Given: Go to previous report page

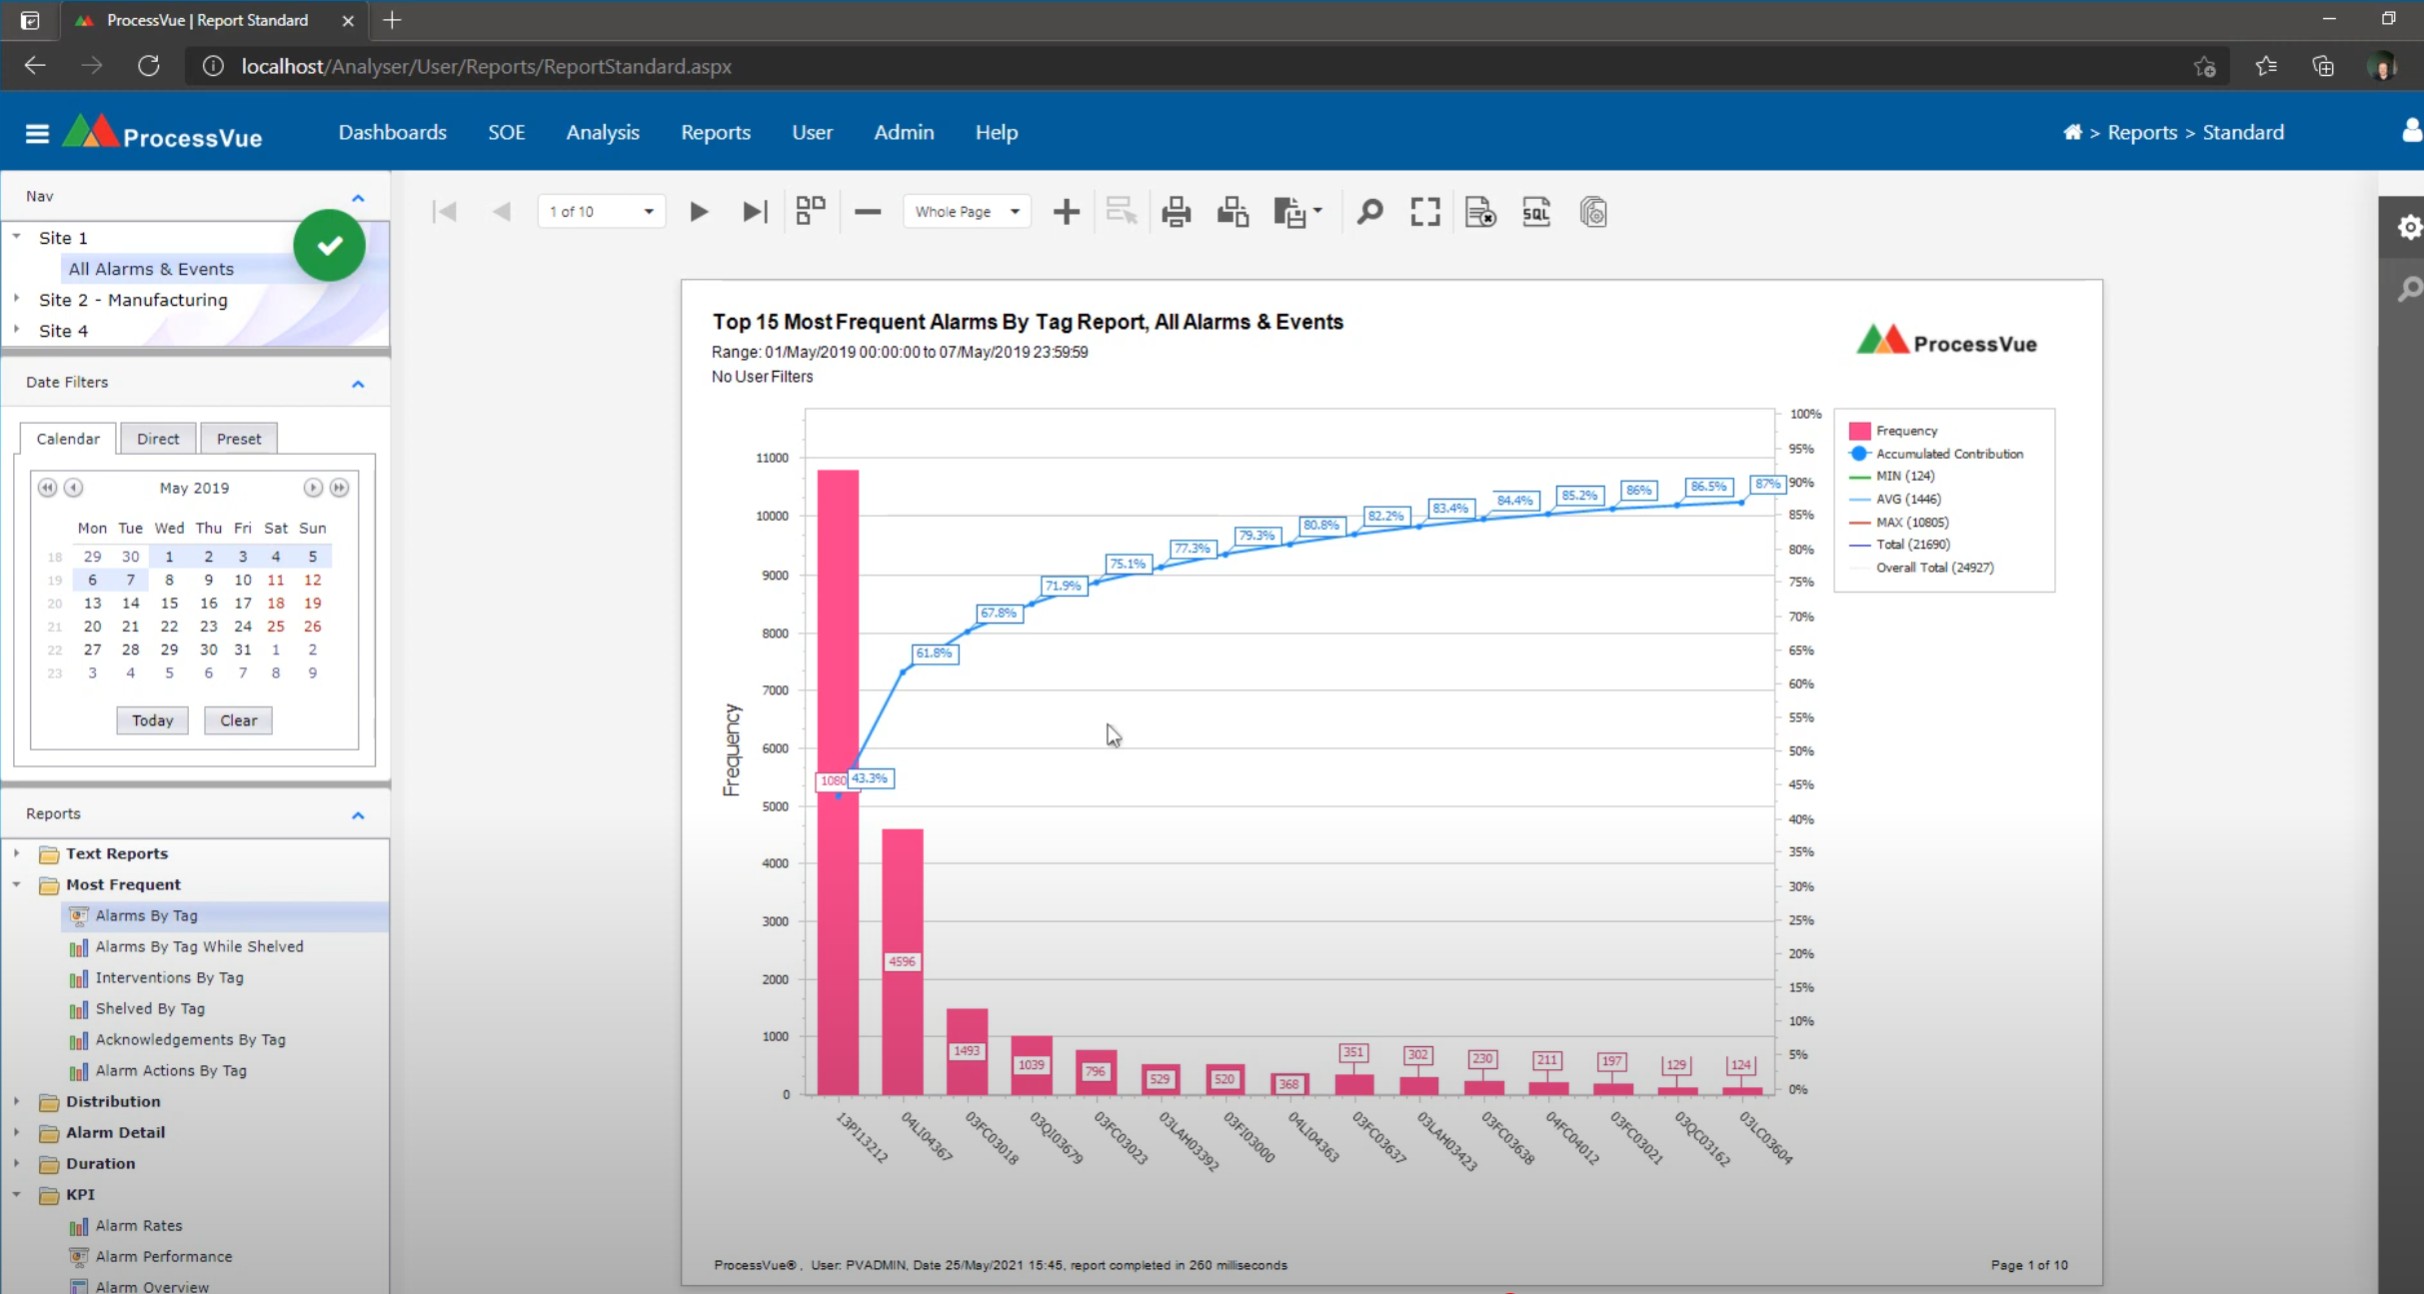Looking at the screenshot, I should coord(502,212).
